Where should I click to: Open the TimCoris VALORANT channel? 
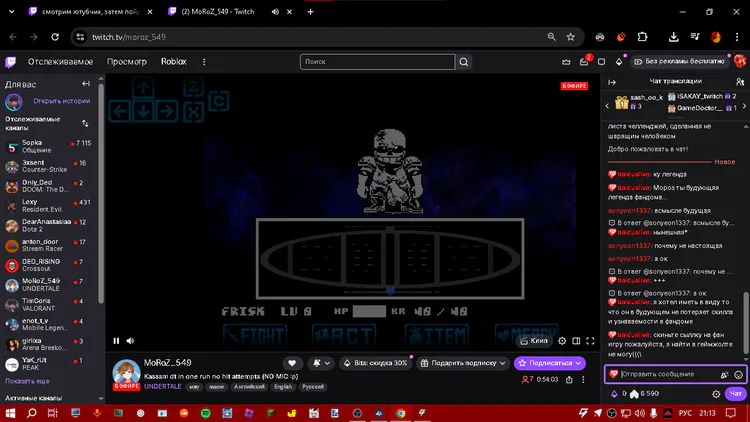point(48,304)
